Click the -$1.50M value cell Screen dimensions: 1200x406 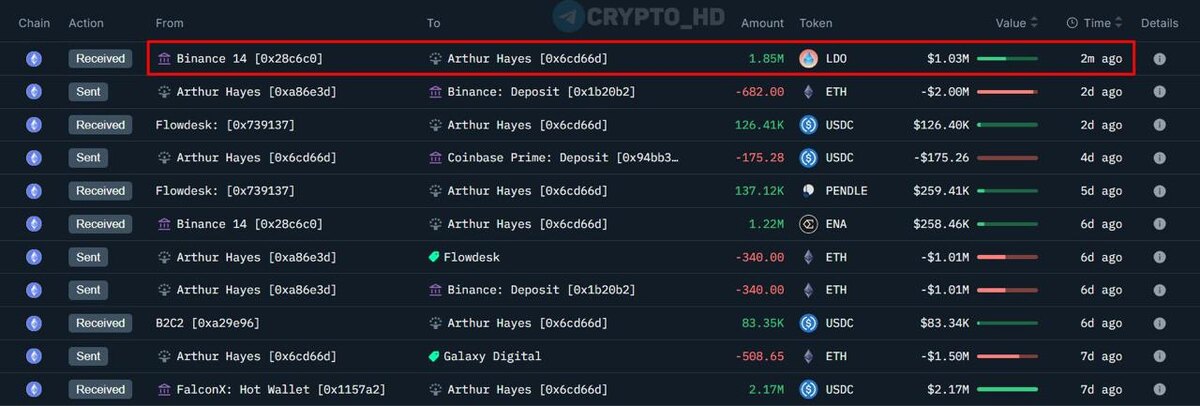(x=944, y=356)
